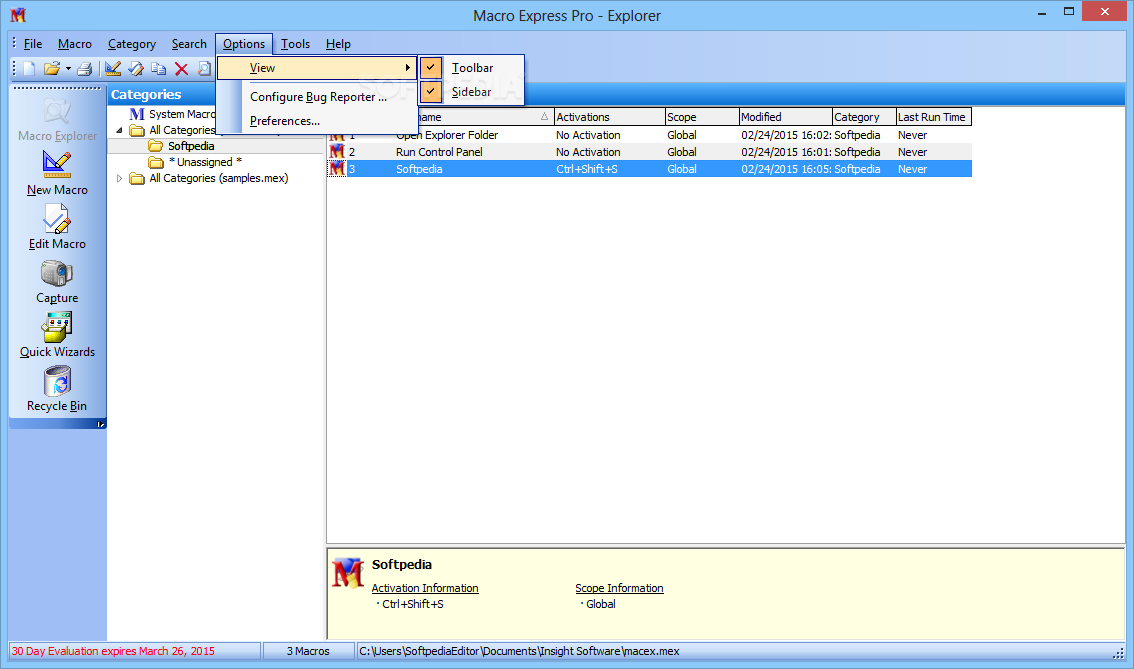Open the Help menu
Viewport: 1134px width, 669px height.
(x=338, y=44)
